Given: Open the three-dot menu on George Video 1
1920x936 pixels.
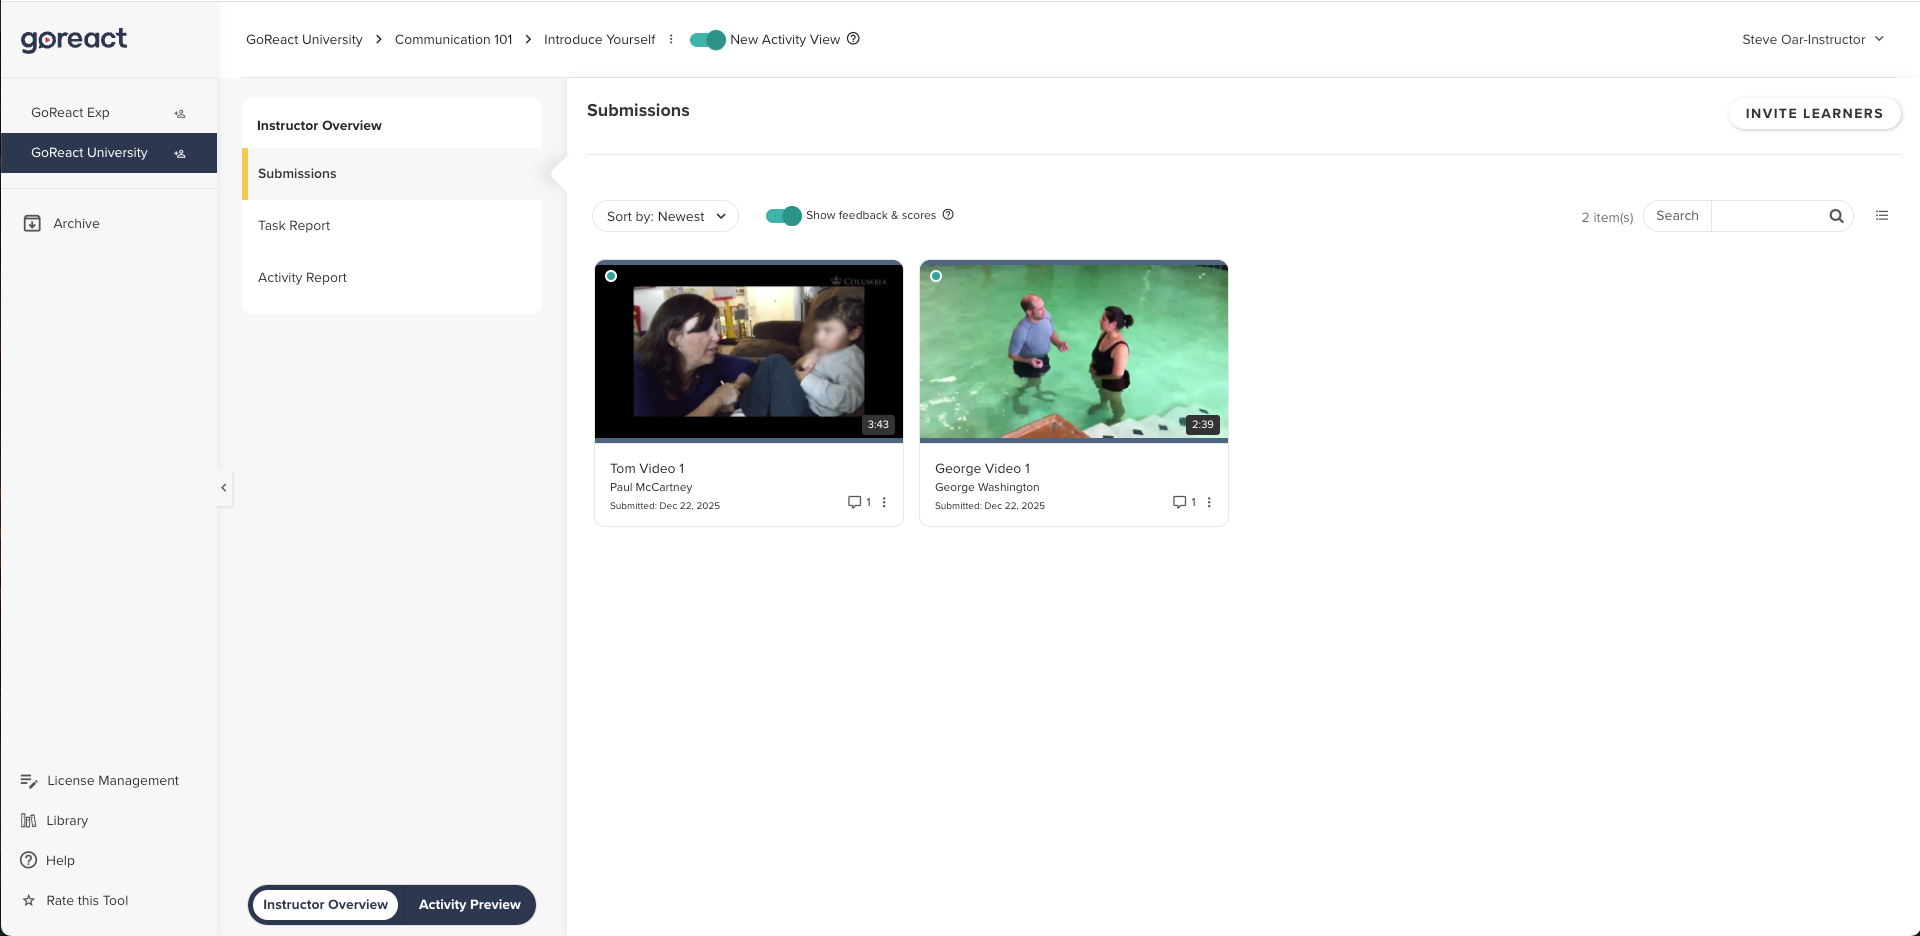Looking at the screenshot, I should coord(1209,502).
